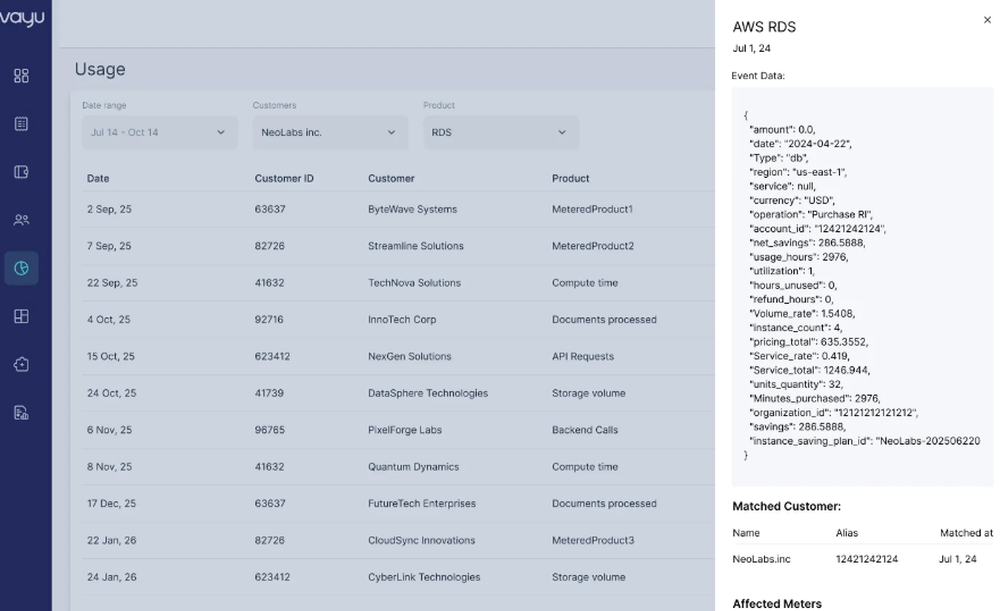The width and height of the screenshot is (1000, 611).
Task: Expand the Date range dropdown
Action: pos(158,131)
